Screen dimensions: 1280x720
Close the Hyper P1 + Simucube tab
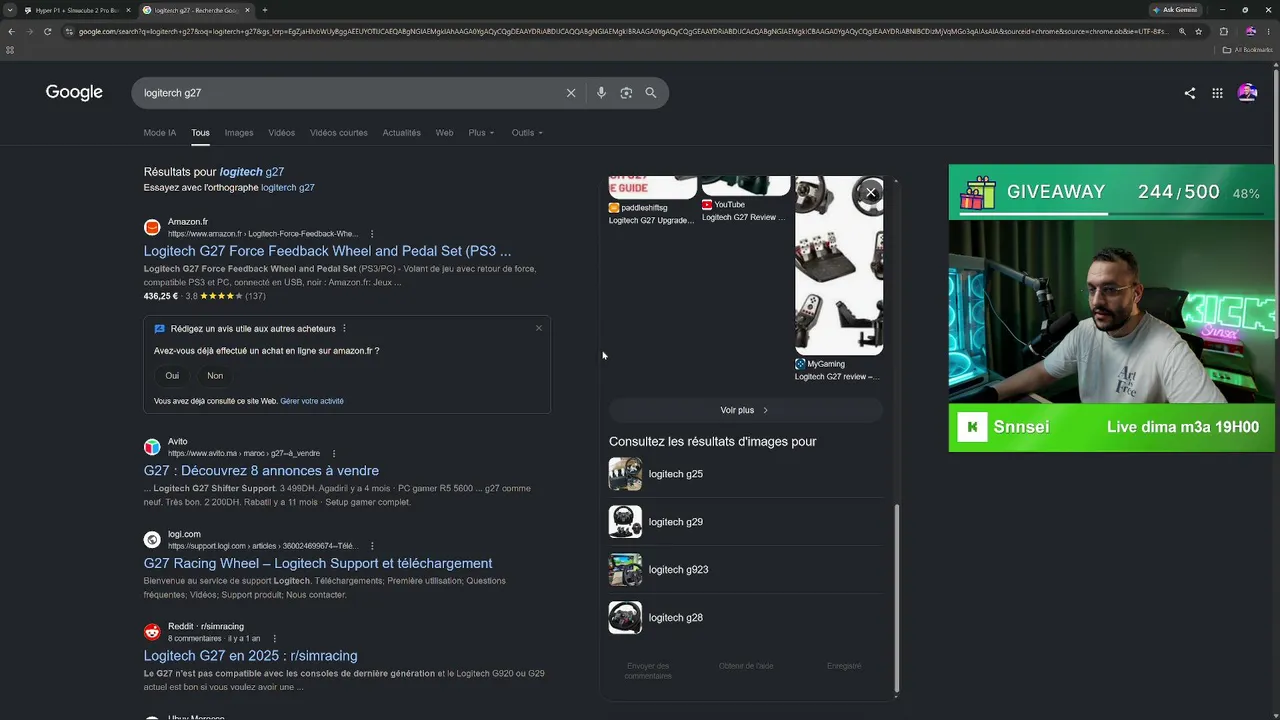coord(128,10)
